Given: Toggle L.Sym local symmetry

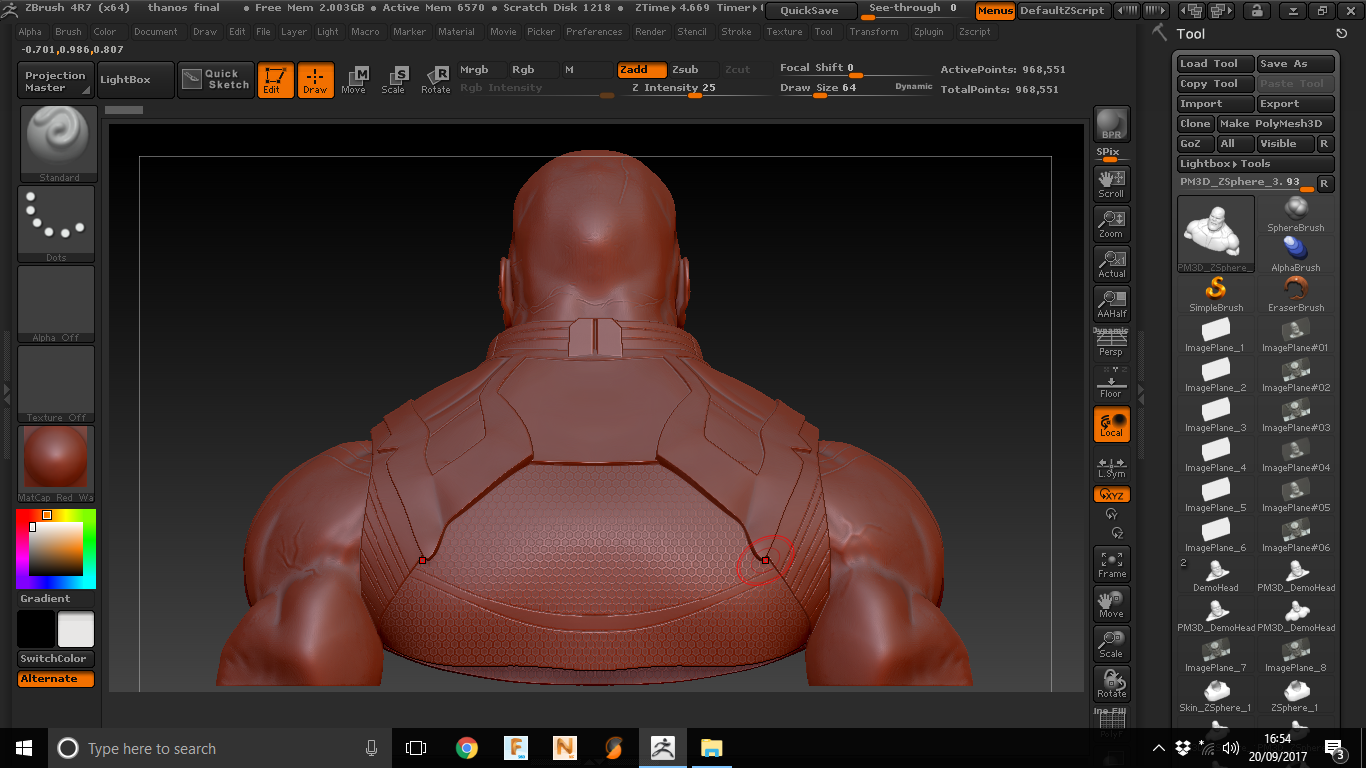Looking at the screenshot, I should tap(1111, 466).
